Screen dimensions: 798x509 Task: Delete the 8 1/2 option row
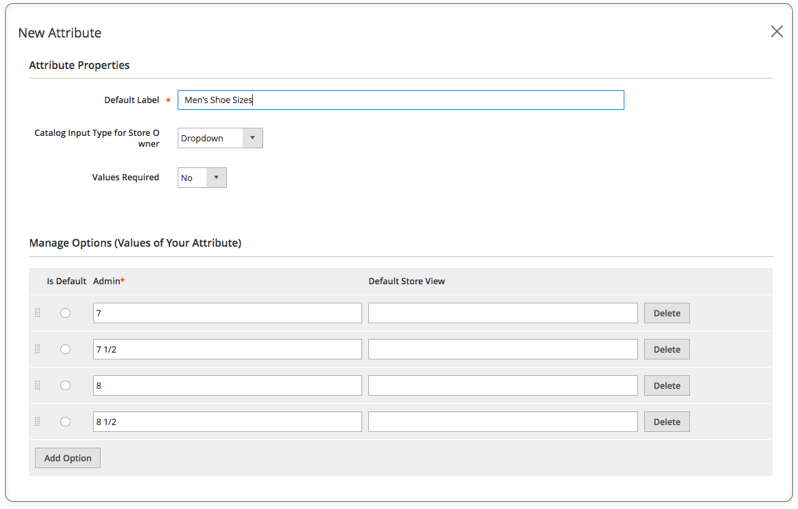point(667,421)
